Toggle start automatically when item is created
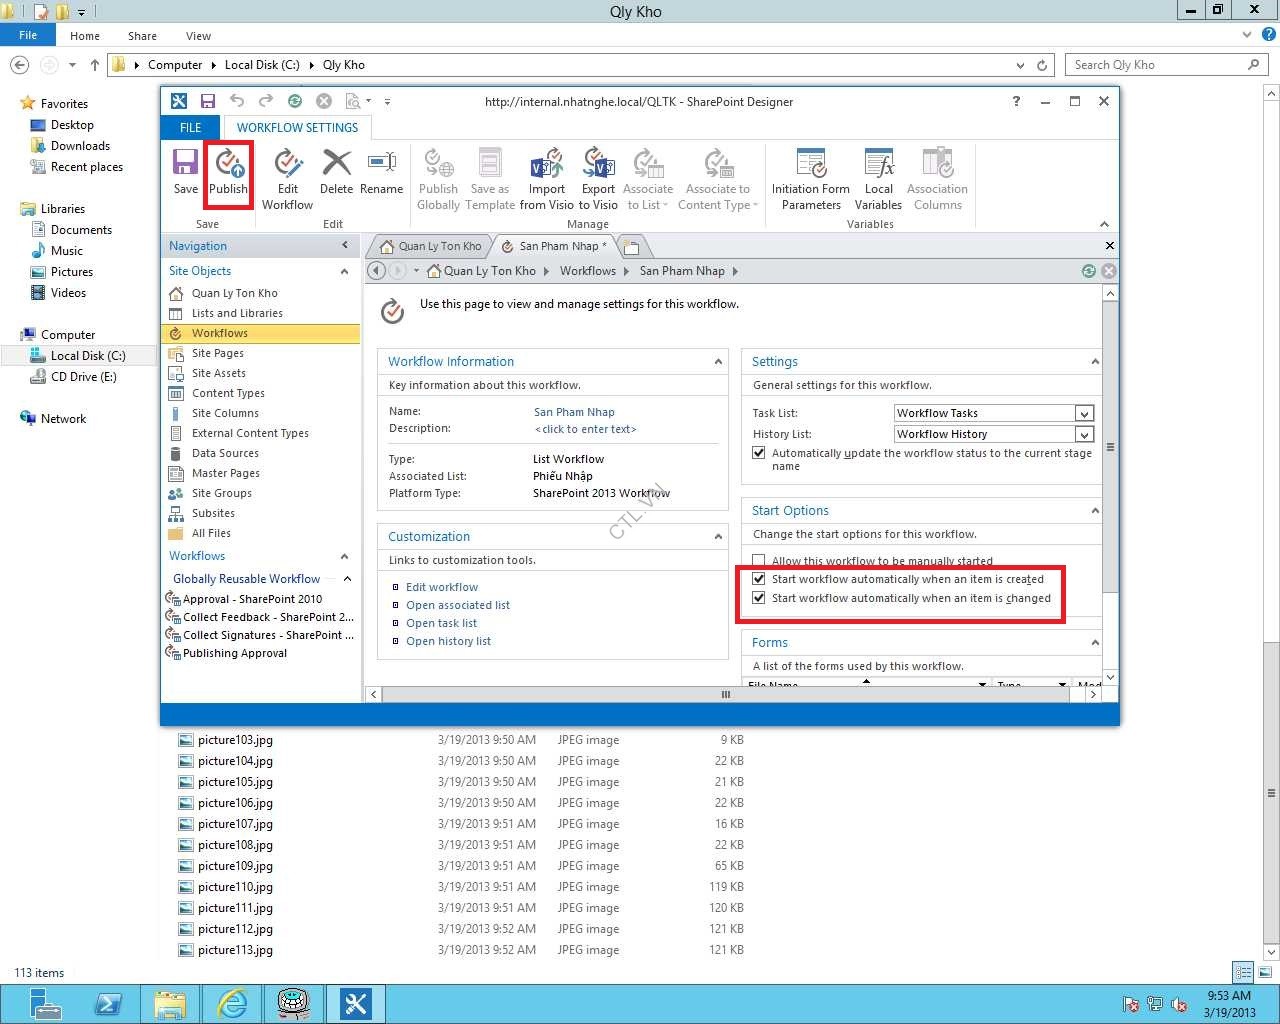 pyautogui.click(x=759, y=579)
